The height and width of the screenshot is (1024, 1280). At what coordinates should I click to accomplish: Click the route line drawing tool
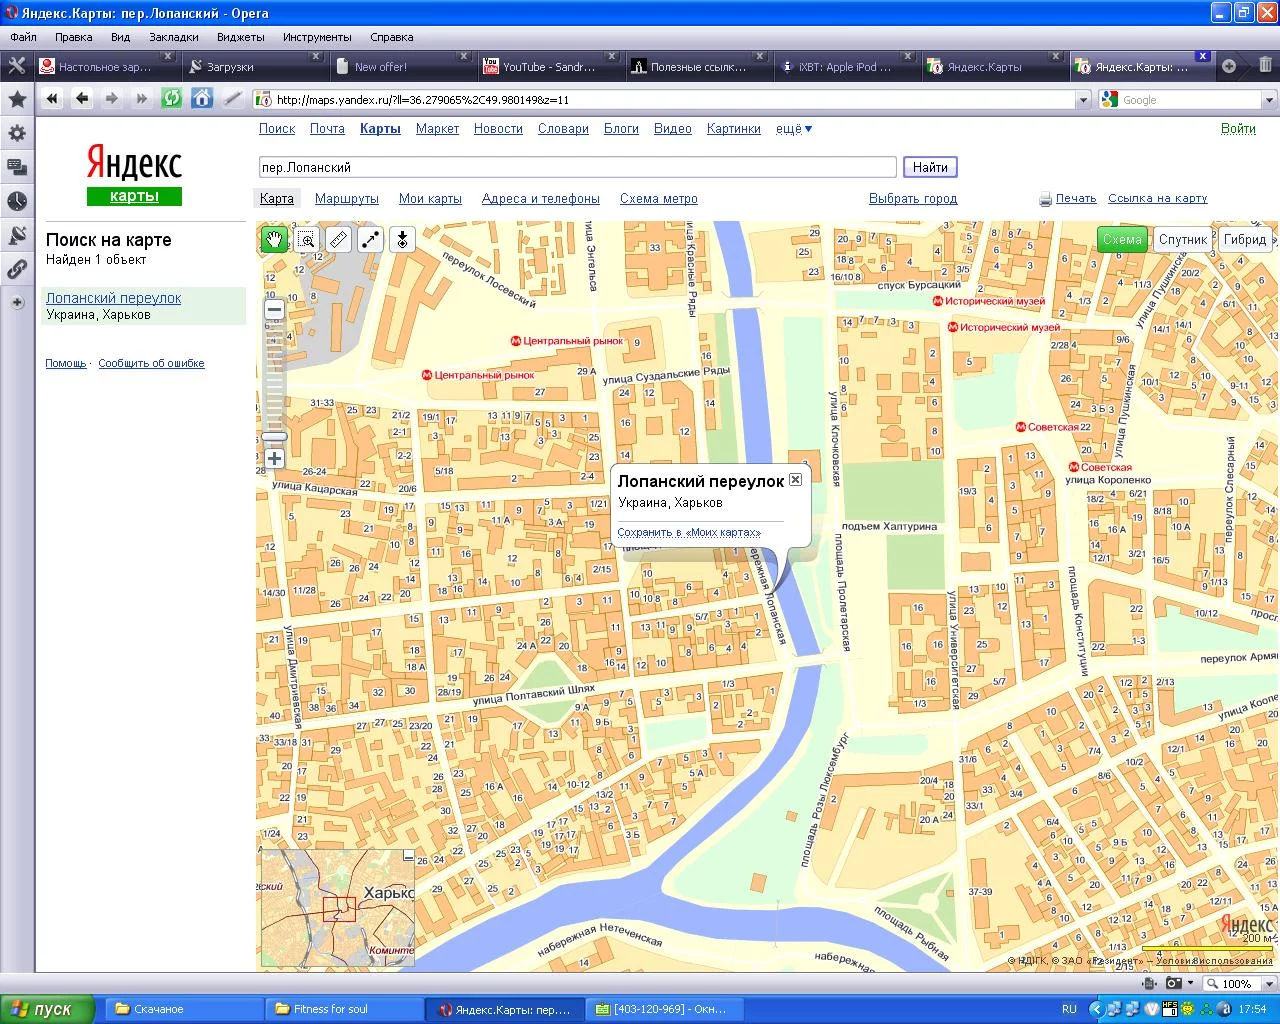pos(370,239)
